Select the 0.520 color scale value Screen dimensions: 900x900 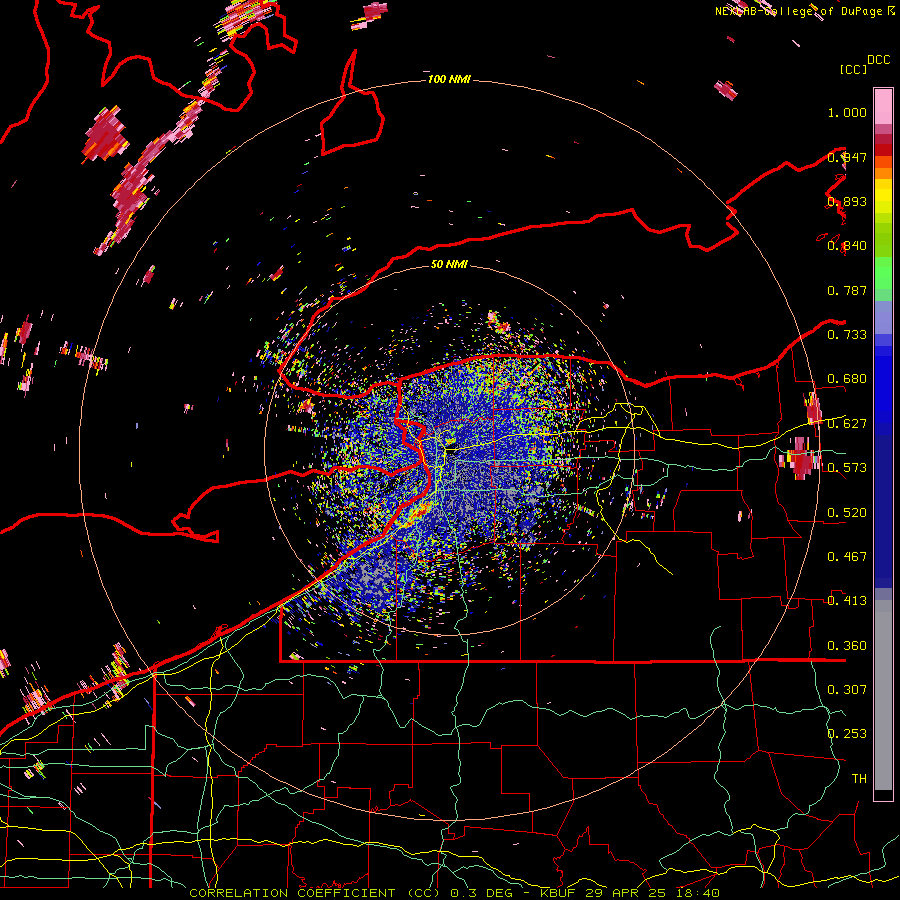tap(847, 513)
